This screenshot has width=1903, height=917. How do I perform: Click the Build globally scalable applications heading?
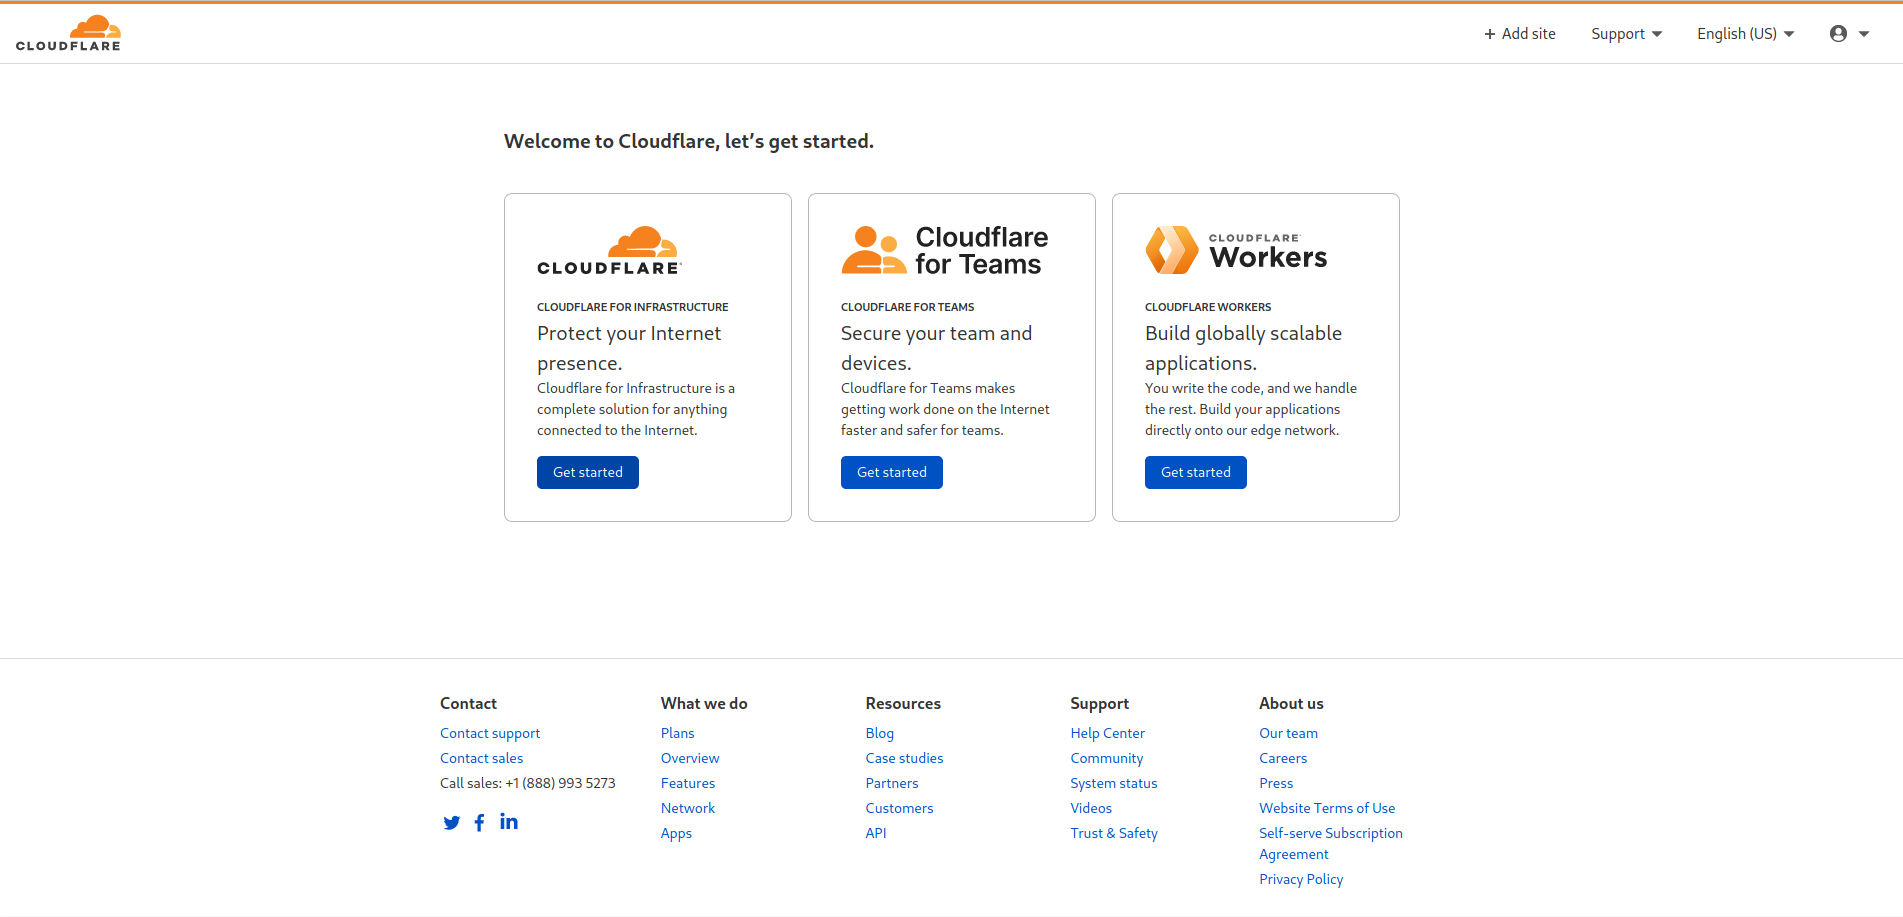[1243, 348]
